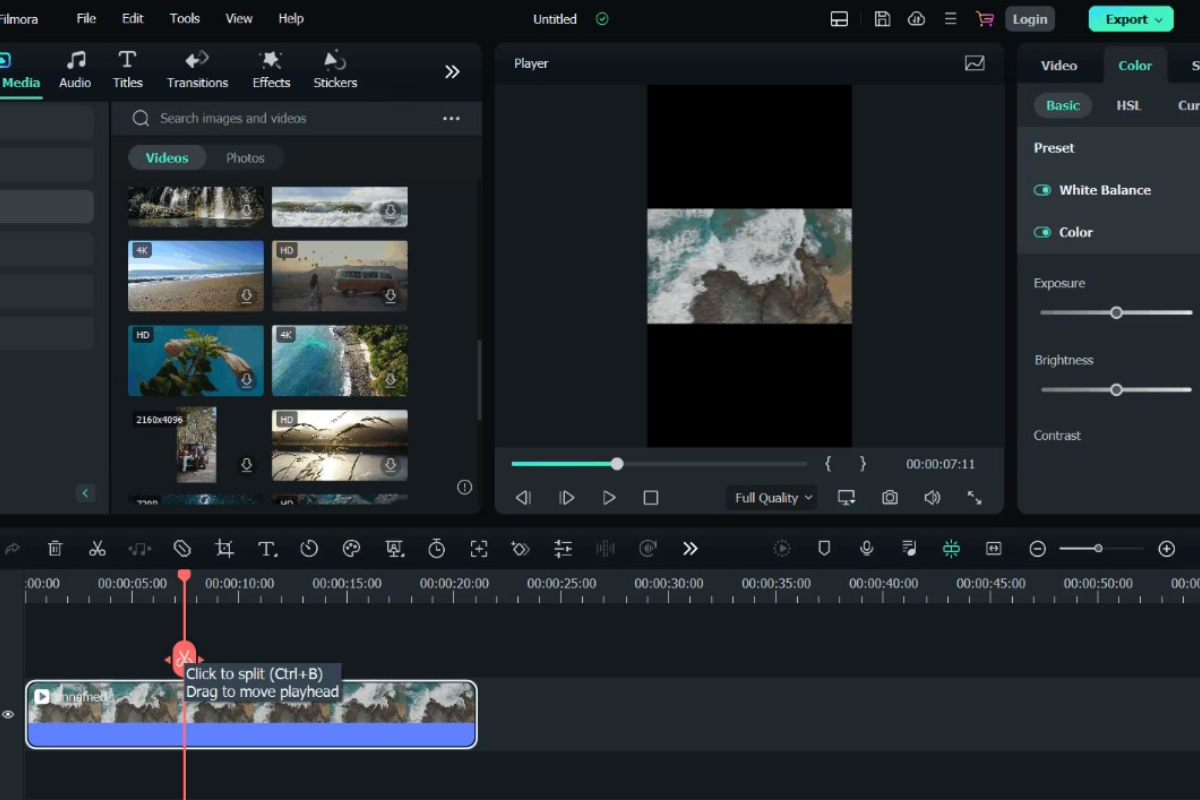Viewport: 1200px width, 800px height.
Task: Expand more media tabs with double chevron
Action: (452, 71)
